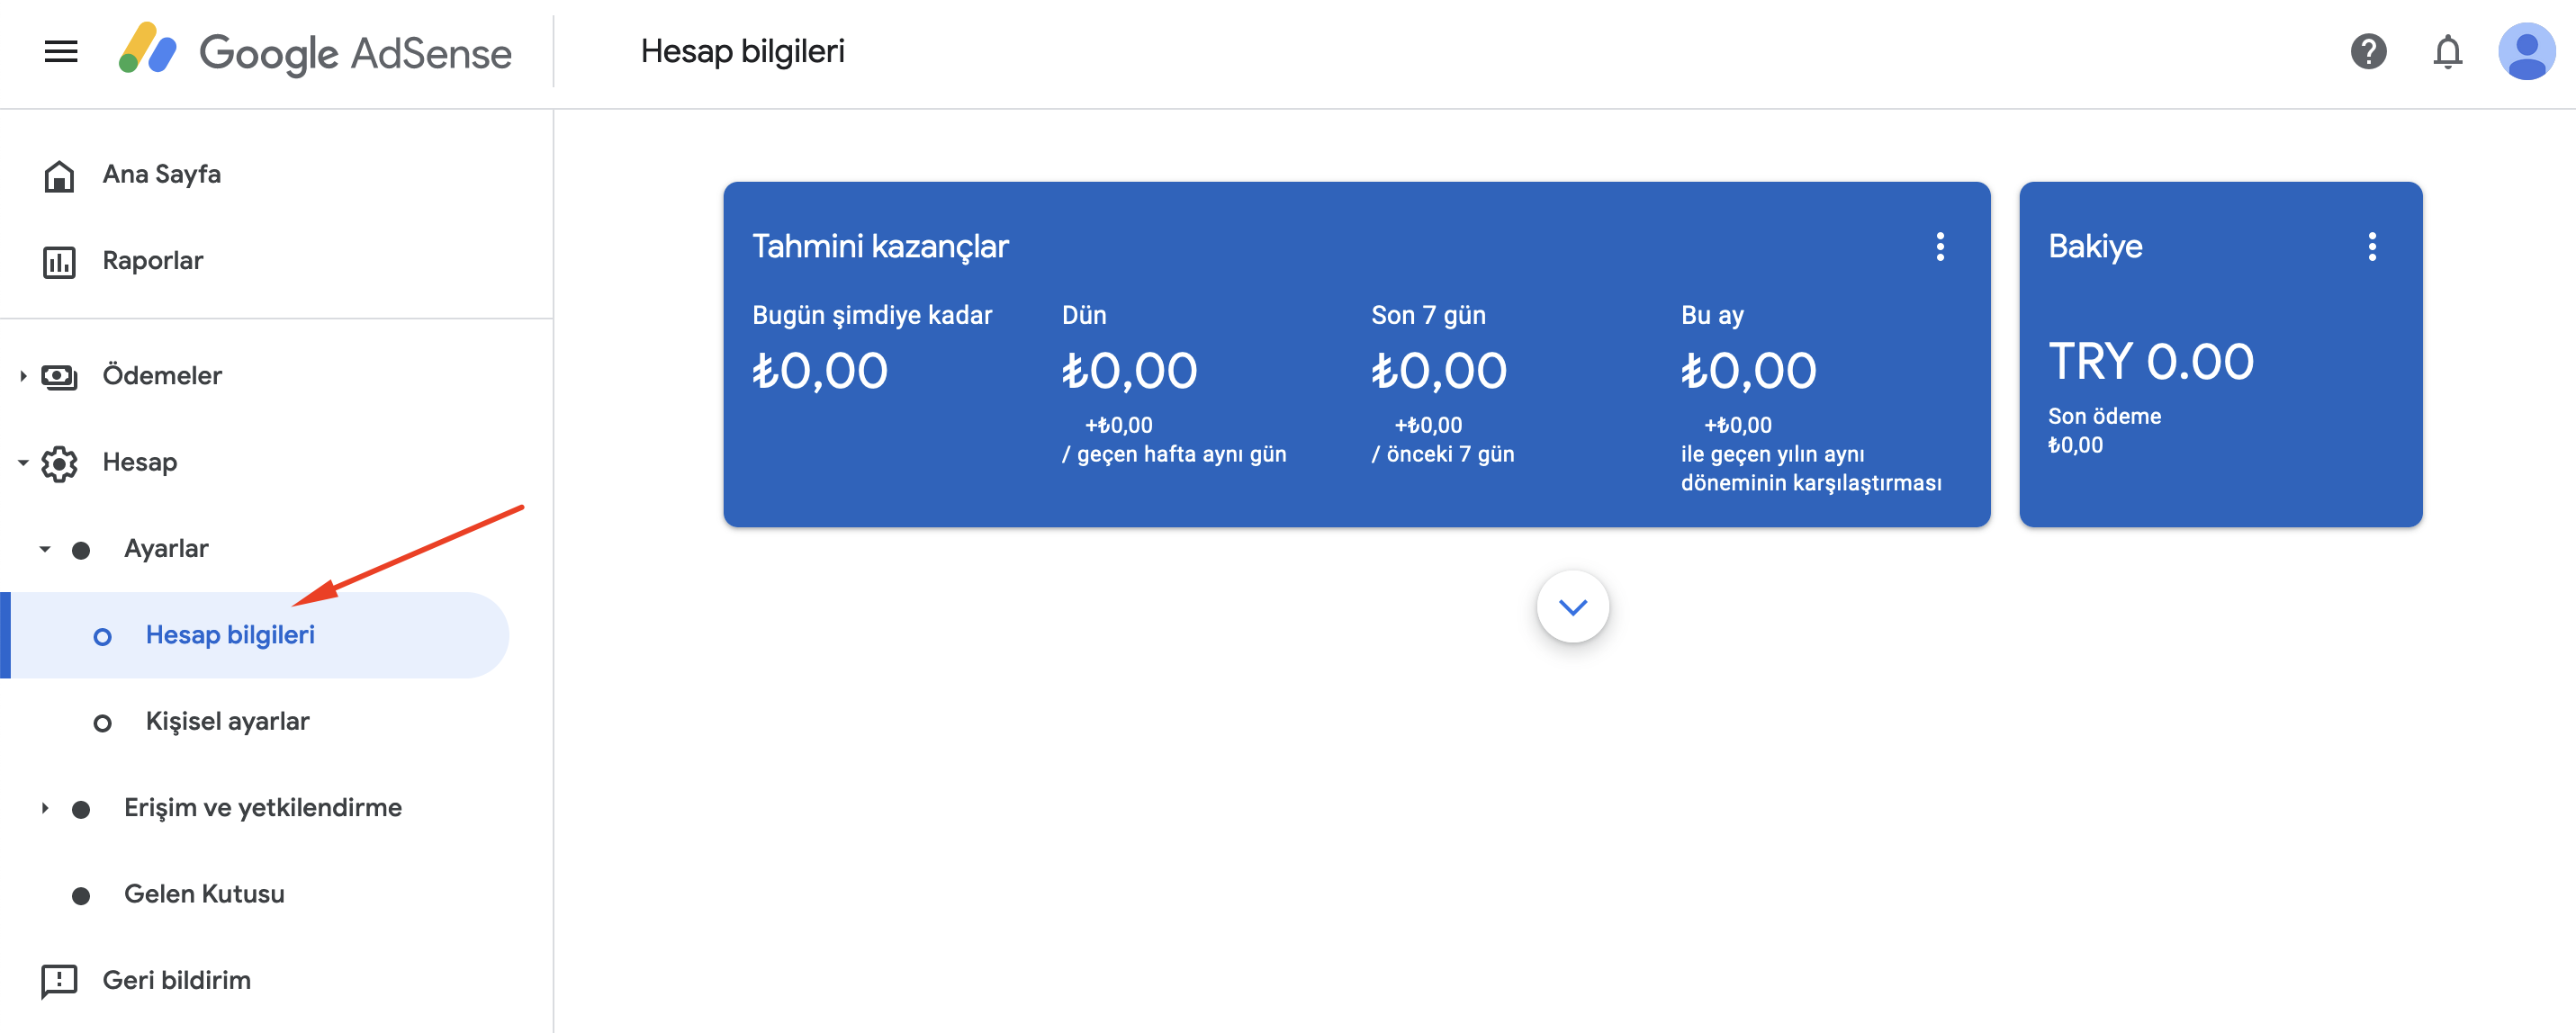Open Geri bildirim
Image resolution: width=2576 pixels, height=1033 pixels.
(177, 980)
